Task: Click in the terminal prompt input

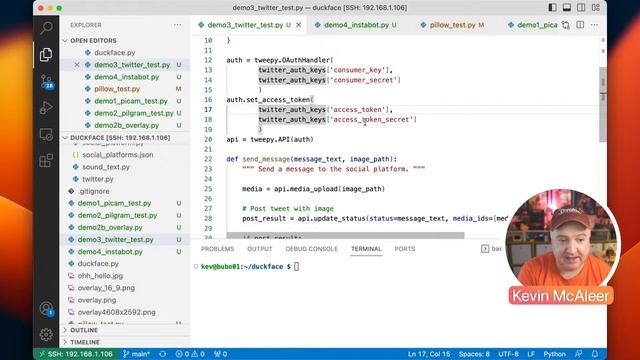Action: point(296,267)
